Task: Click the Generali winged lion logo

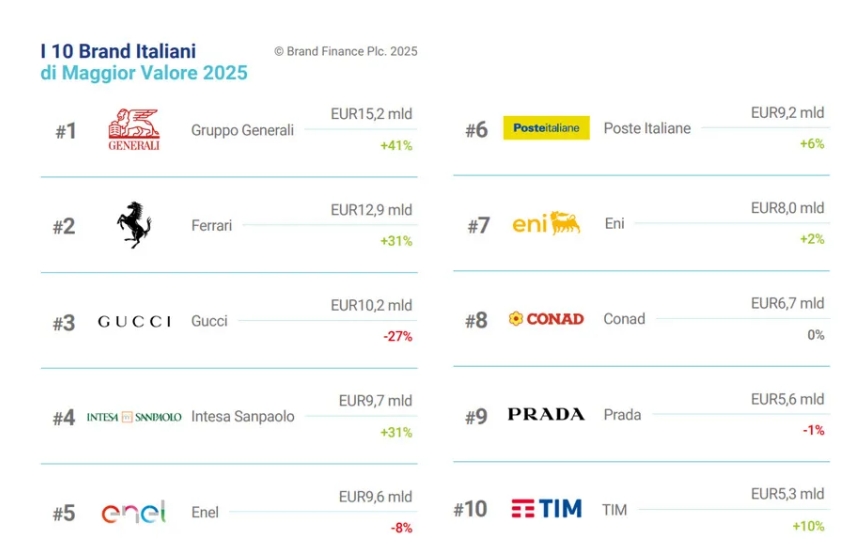Action: (x=134, y=130)
